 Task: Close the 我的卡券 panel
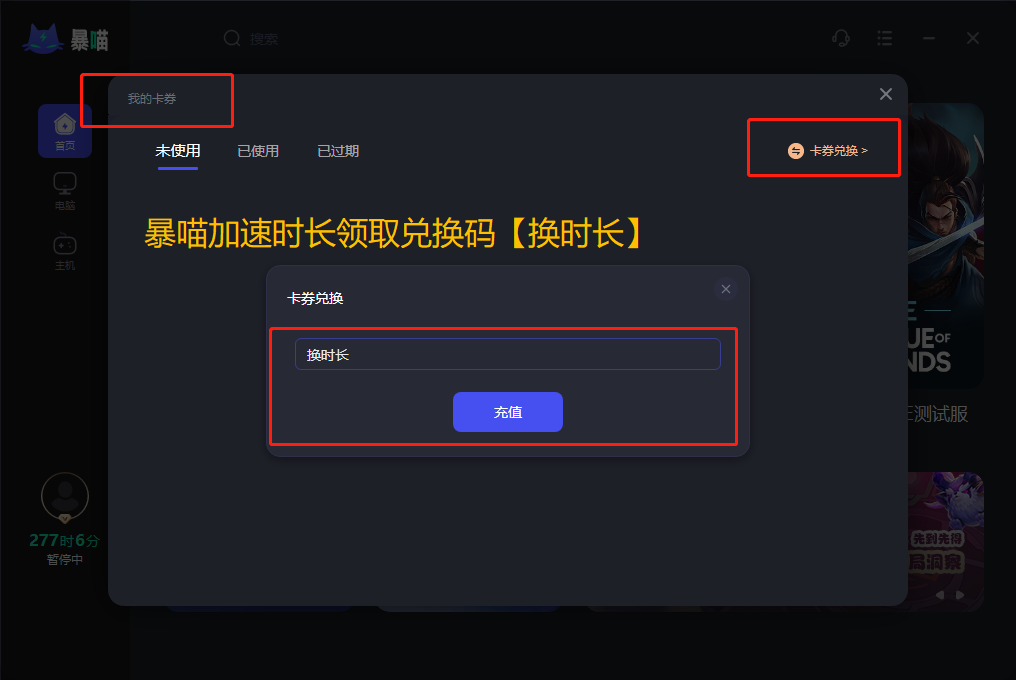[886, 94]
